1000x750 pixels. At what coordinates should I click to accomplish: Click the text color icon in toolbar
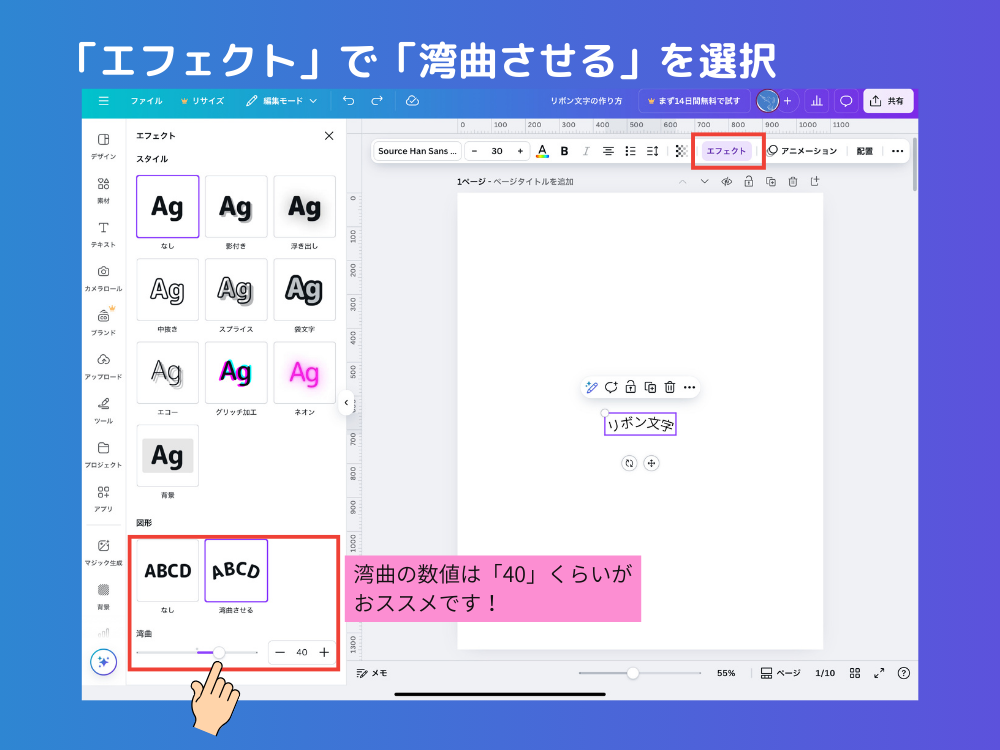[x=542, y=151]
